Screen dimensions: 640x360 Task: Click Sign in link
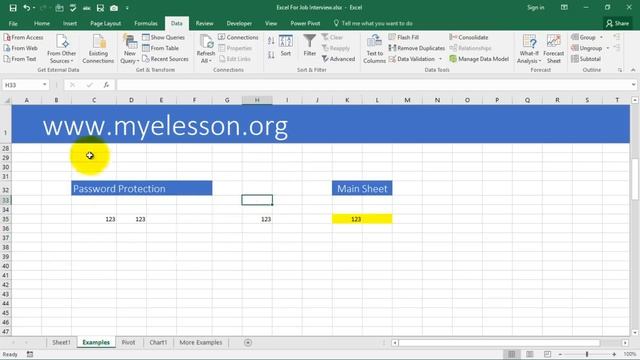pos(536,8)
